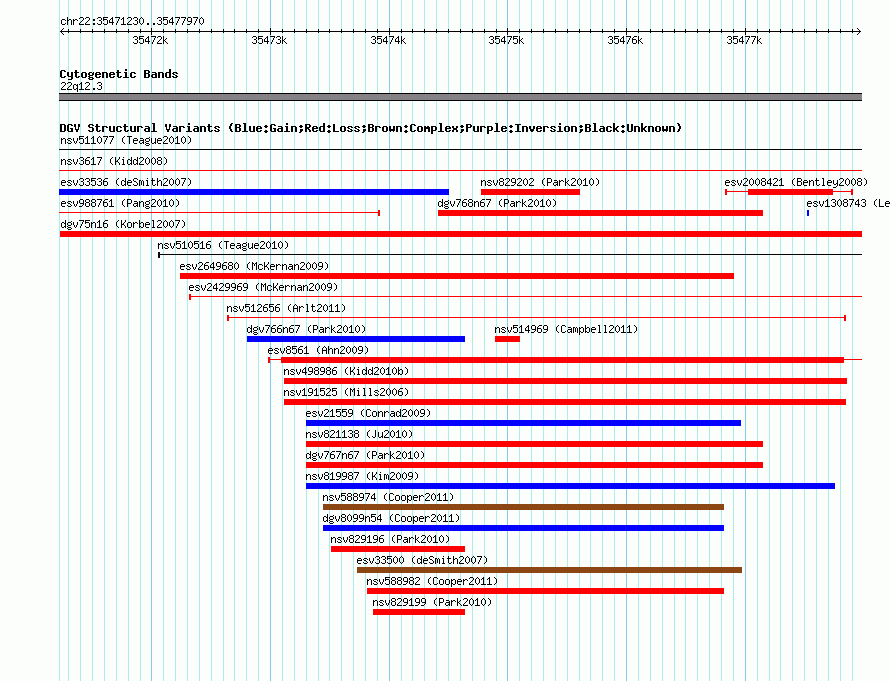The image size is (890, 681).
Task: Select the dgv767n67 (Park2010) red bar
Action: point(534,465)
